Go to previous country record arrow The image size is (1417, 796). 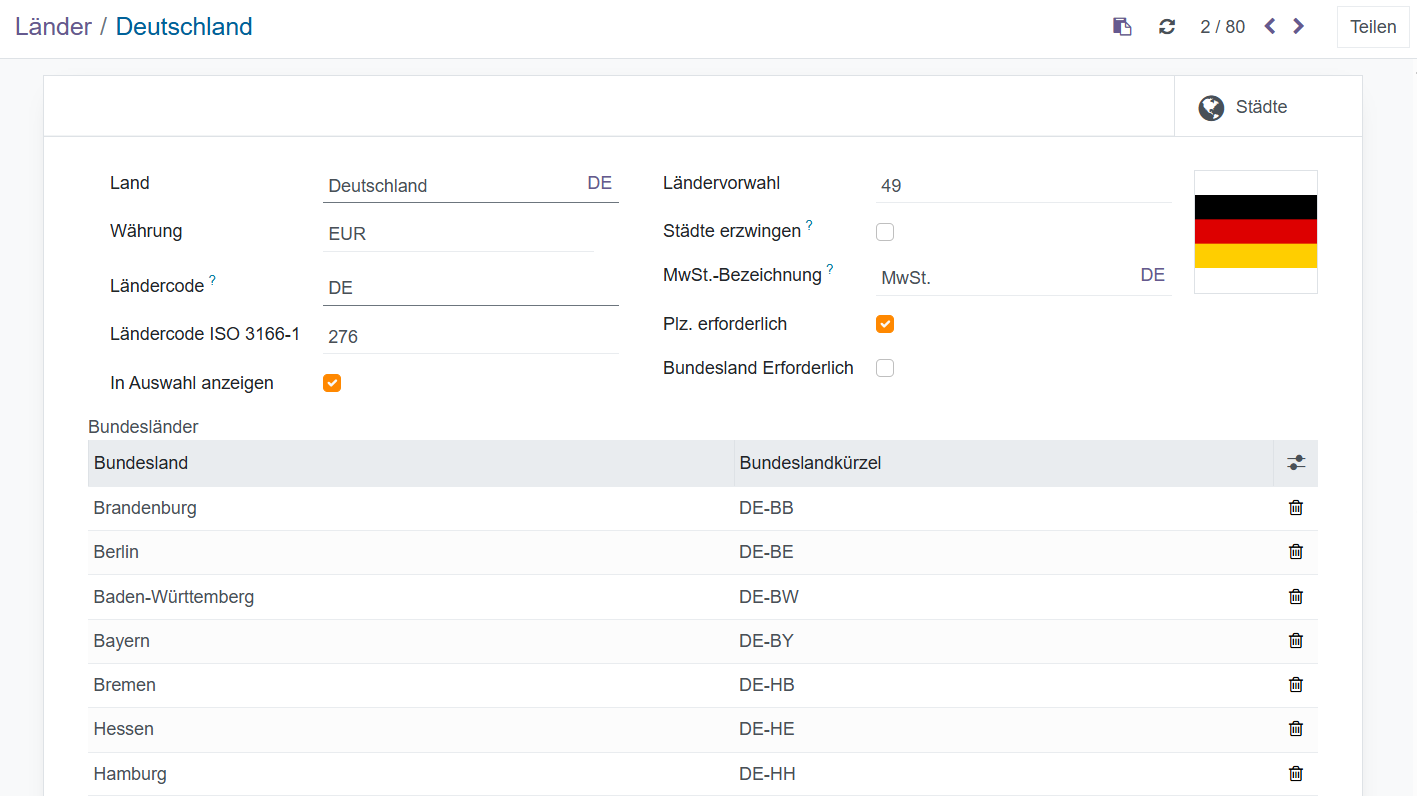tap(1270, 27)
